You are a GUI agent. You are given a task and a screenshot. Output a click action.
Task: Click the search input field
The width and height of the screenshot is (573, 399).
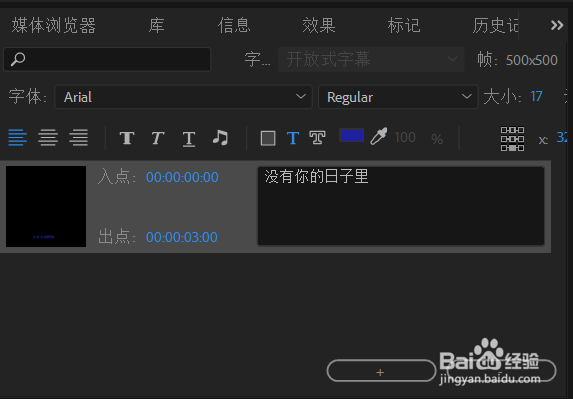[107, 59]
